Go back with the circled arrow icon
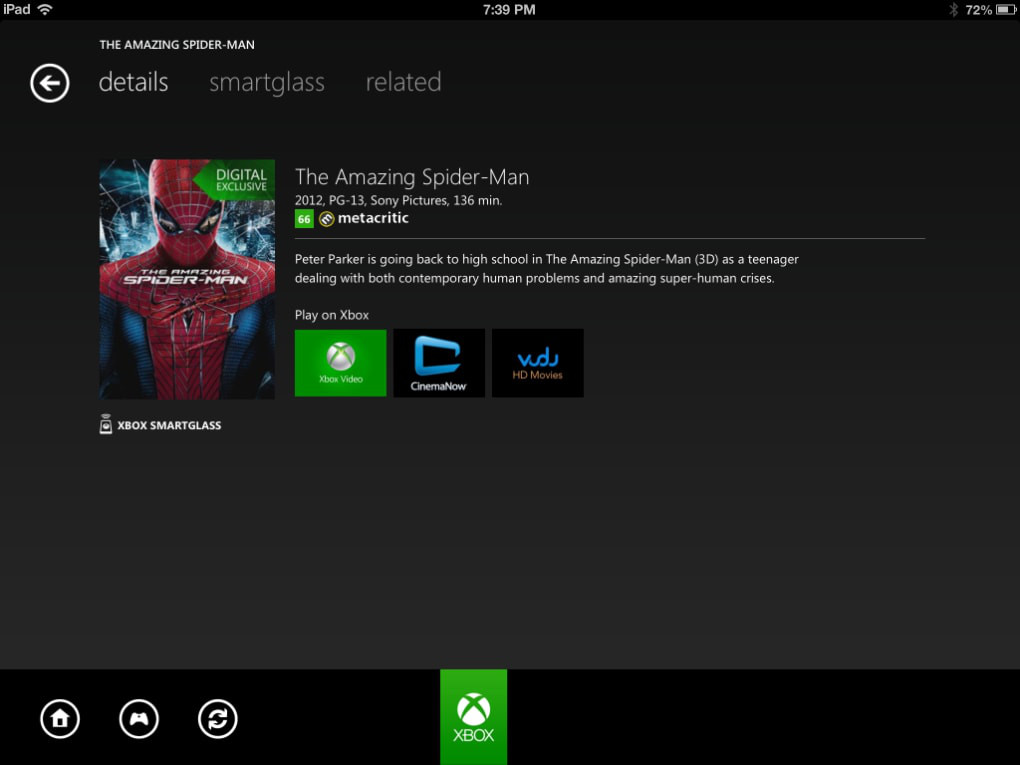 (x=49, y=83)
